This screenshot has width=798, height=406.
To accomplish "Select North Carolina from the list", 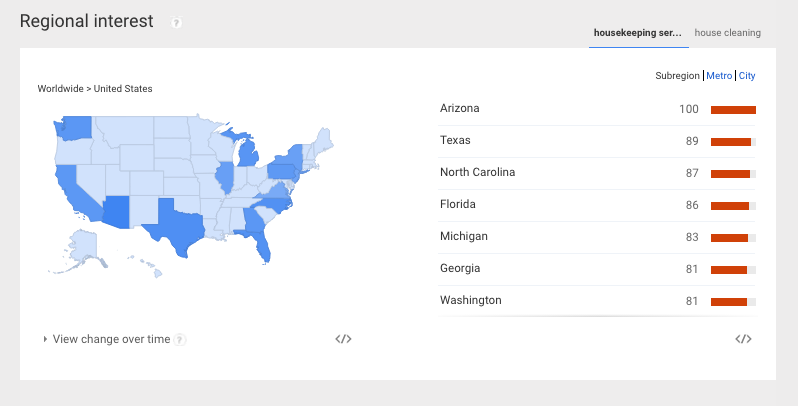I will tap(477, 172).
